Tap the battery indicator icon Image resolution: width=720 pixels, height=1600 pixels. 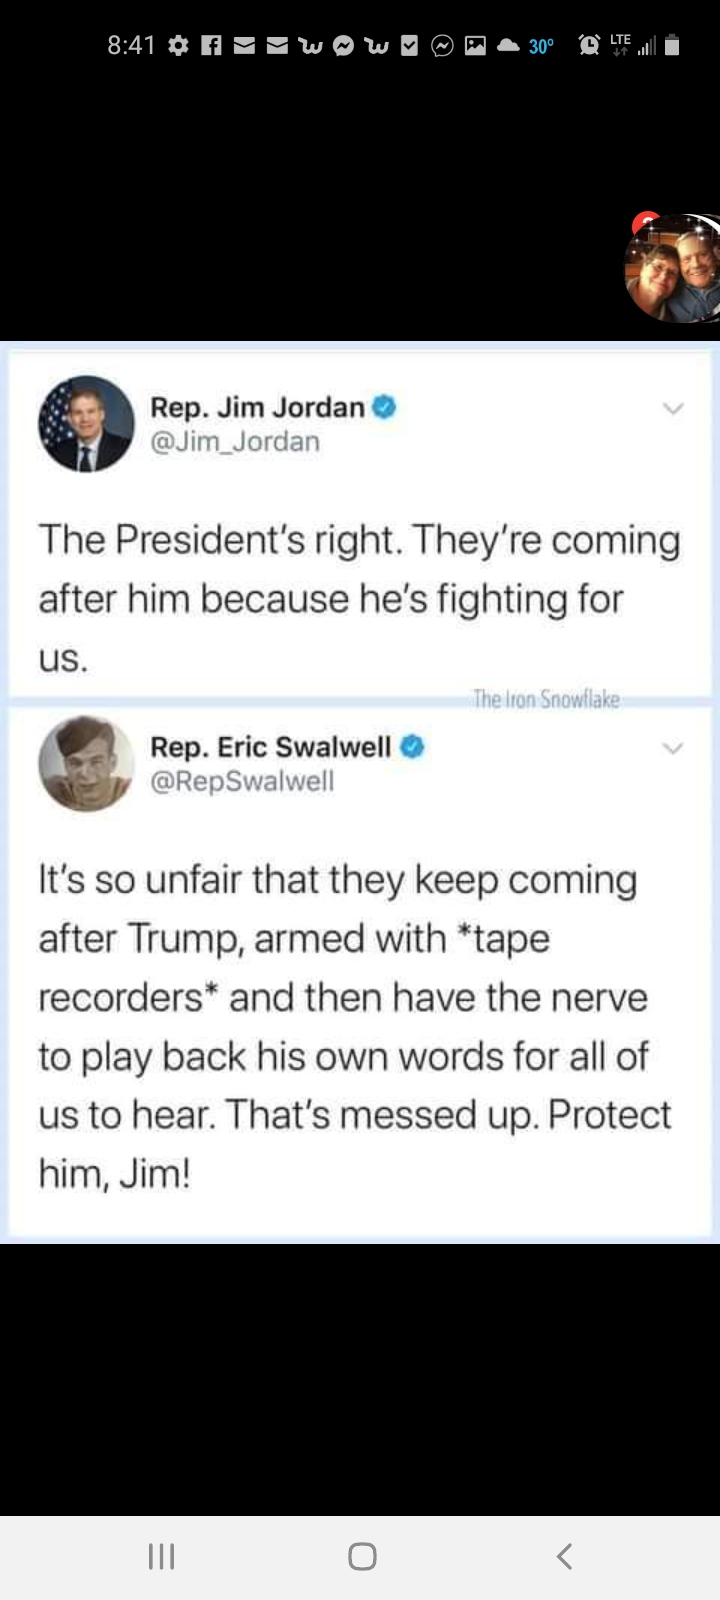tap(672, 45)
